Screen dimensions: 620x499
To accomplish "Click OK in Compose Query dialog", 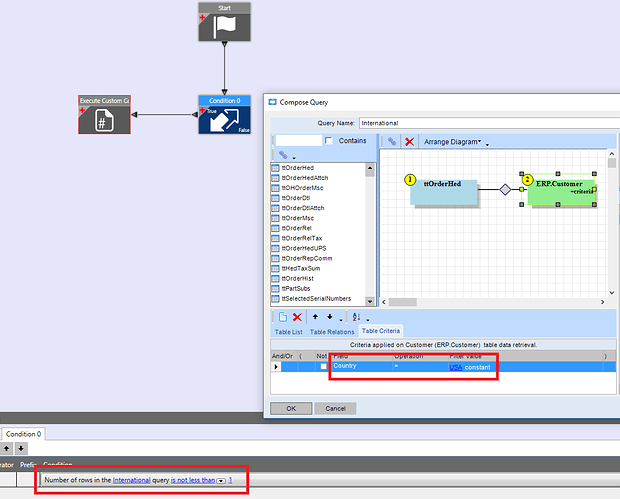I will coord(291,408).
